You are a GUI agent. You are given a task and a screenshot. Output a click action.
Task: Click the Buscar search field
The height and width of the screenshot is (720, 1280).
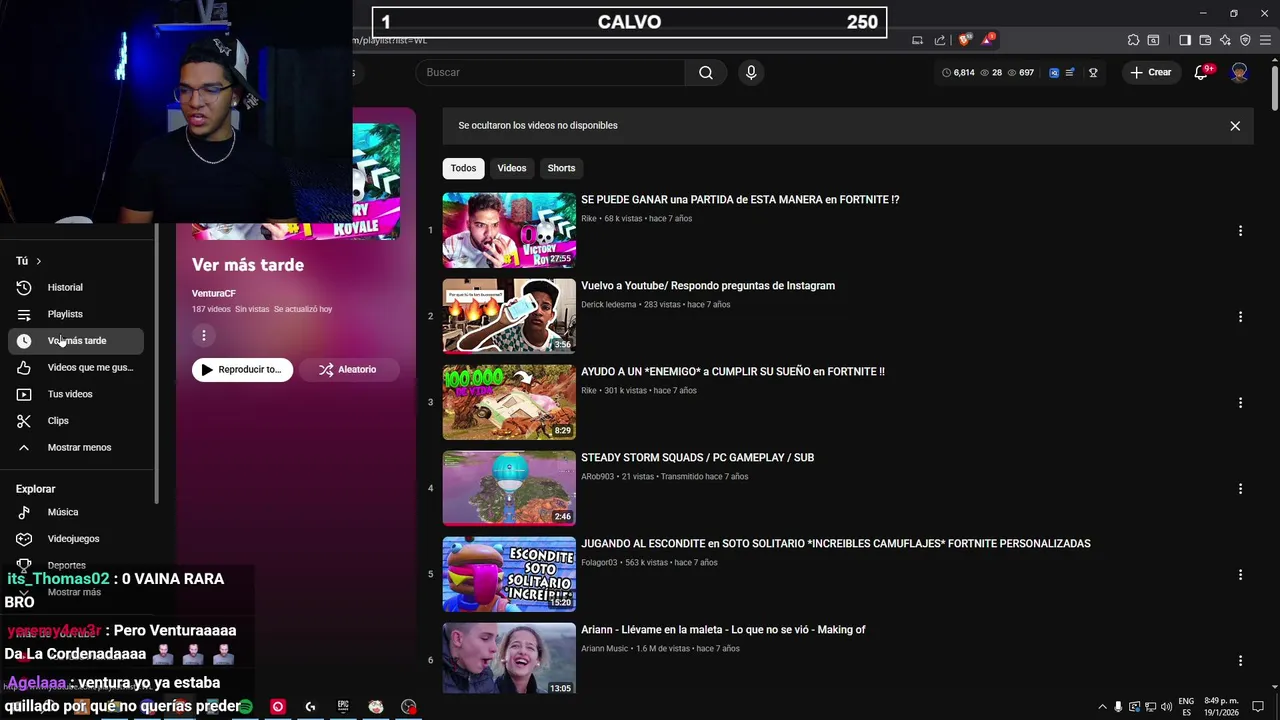tap(550, 72)
